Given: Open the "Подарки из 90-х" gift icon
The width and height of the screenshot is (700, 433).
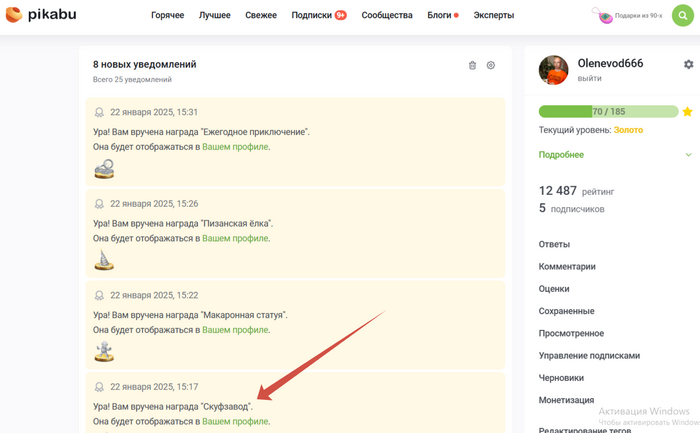Looking at the screenshot, I should [x=602, y=15].
